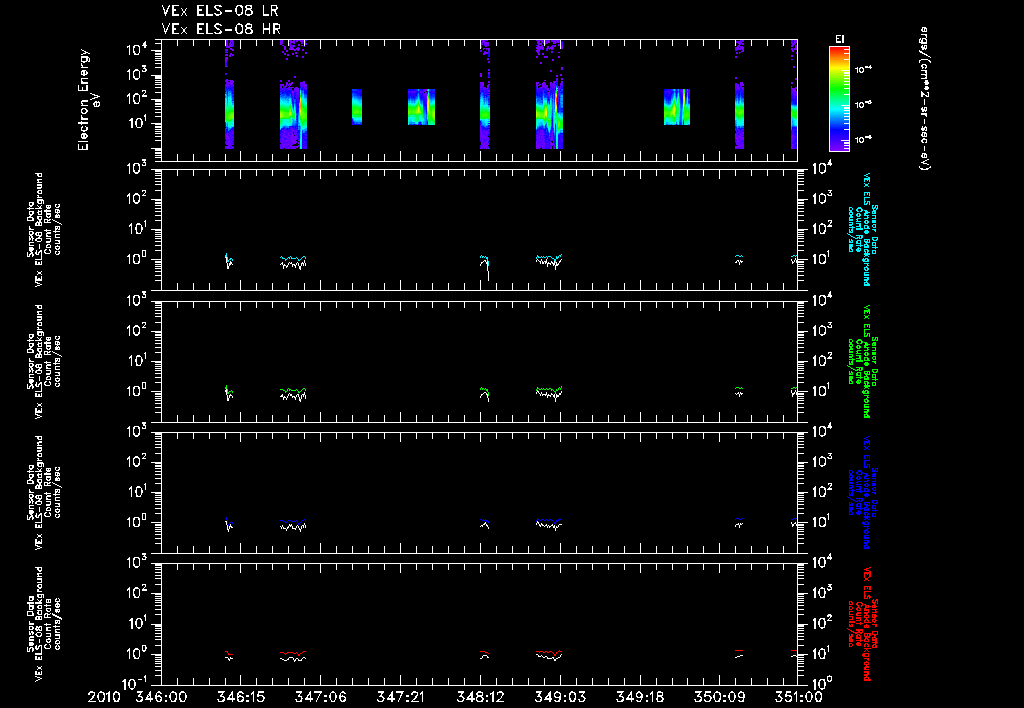Select the 10⁻⁴ tick label beside the color bar

(863, 69)
